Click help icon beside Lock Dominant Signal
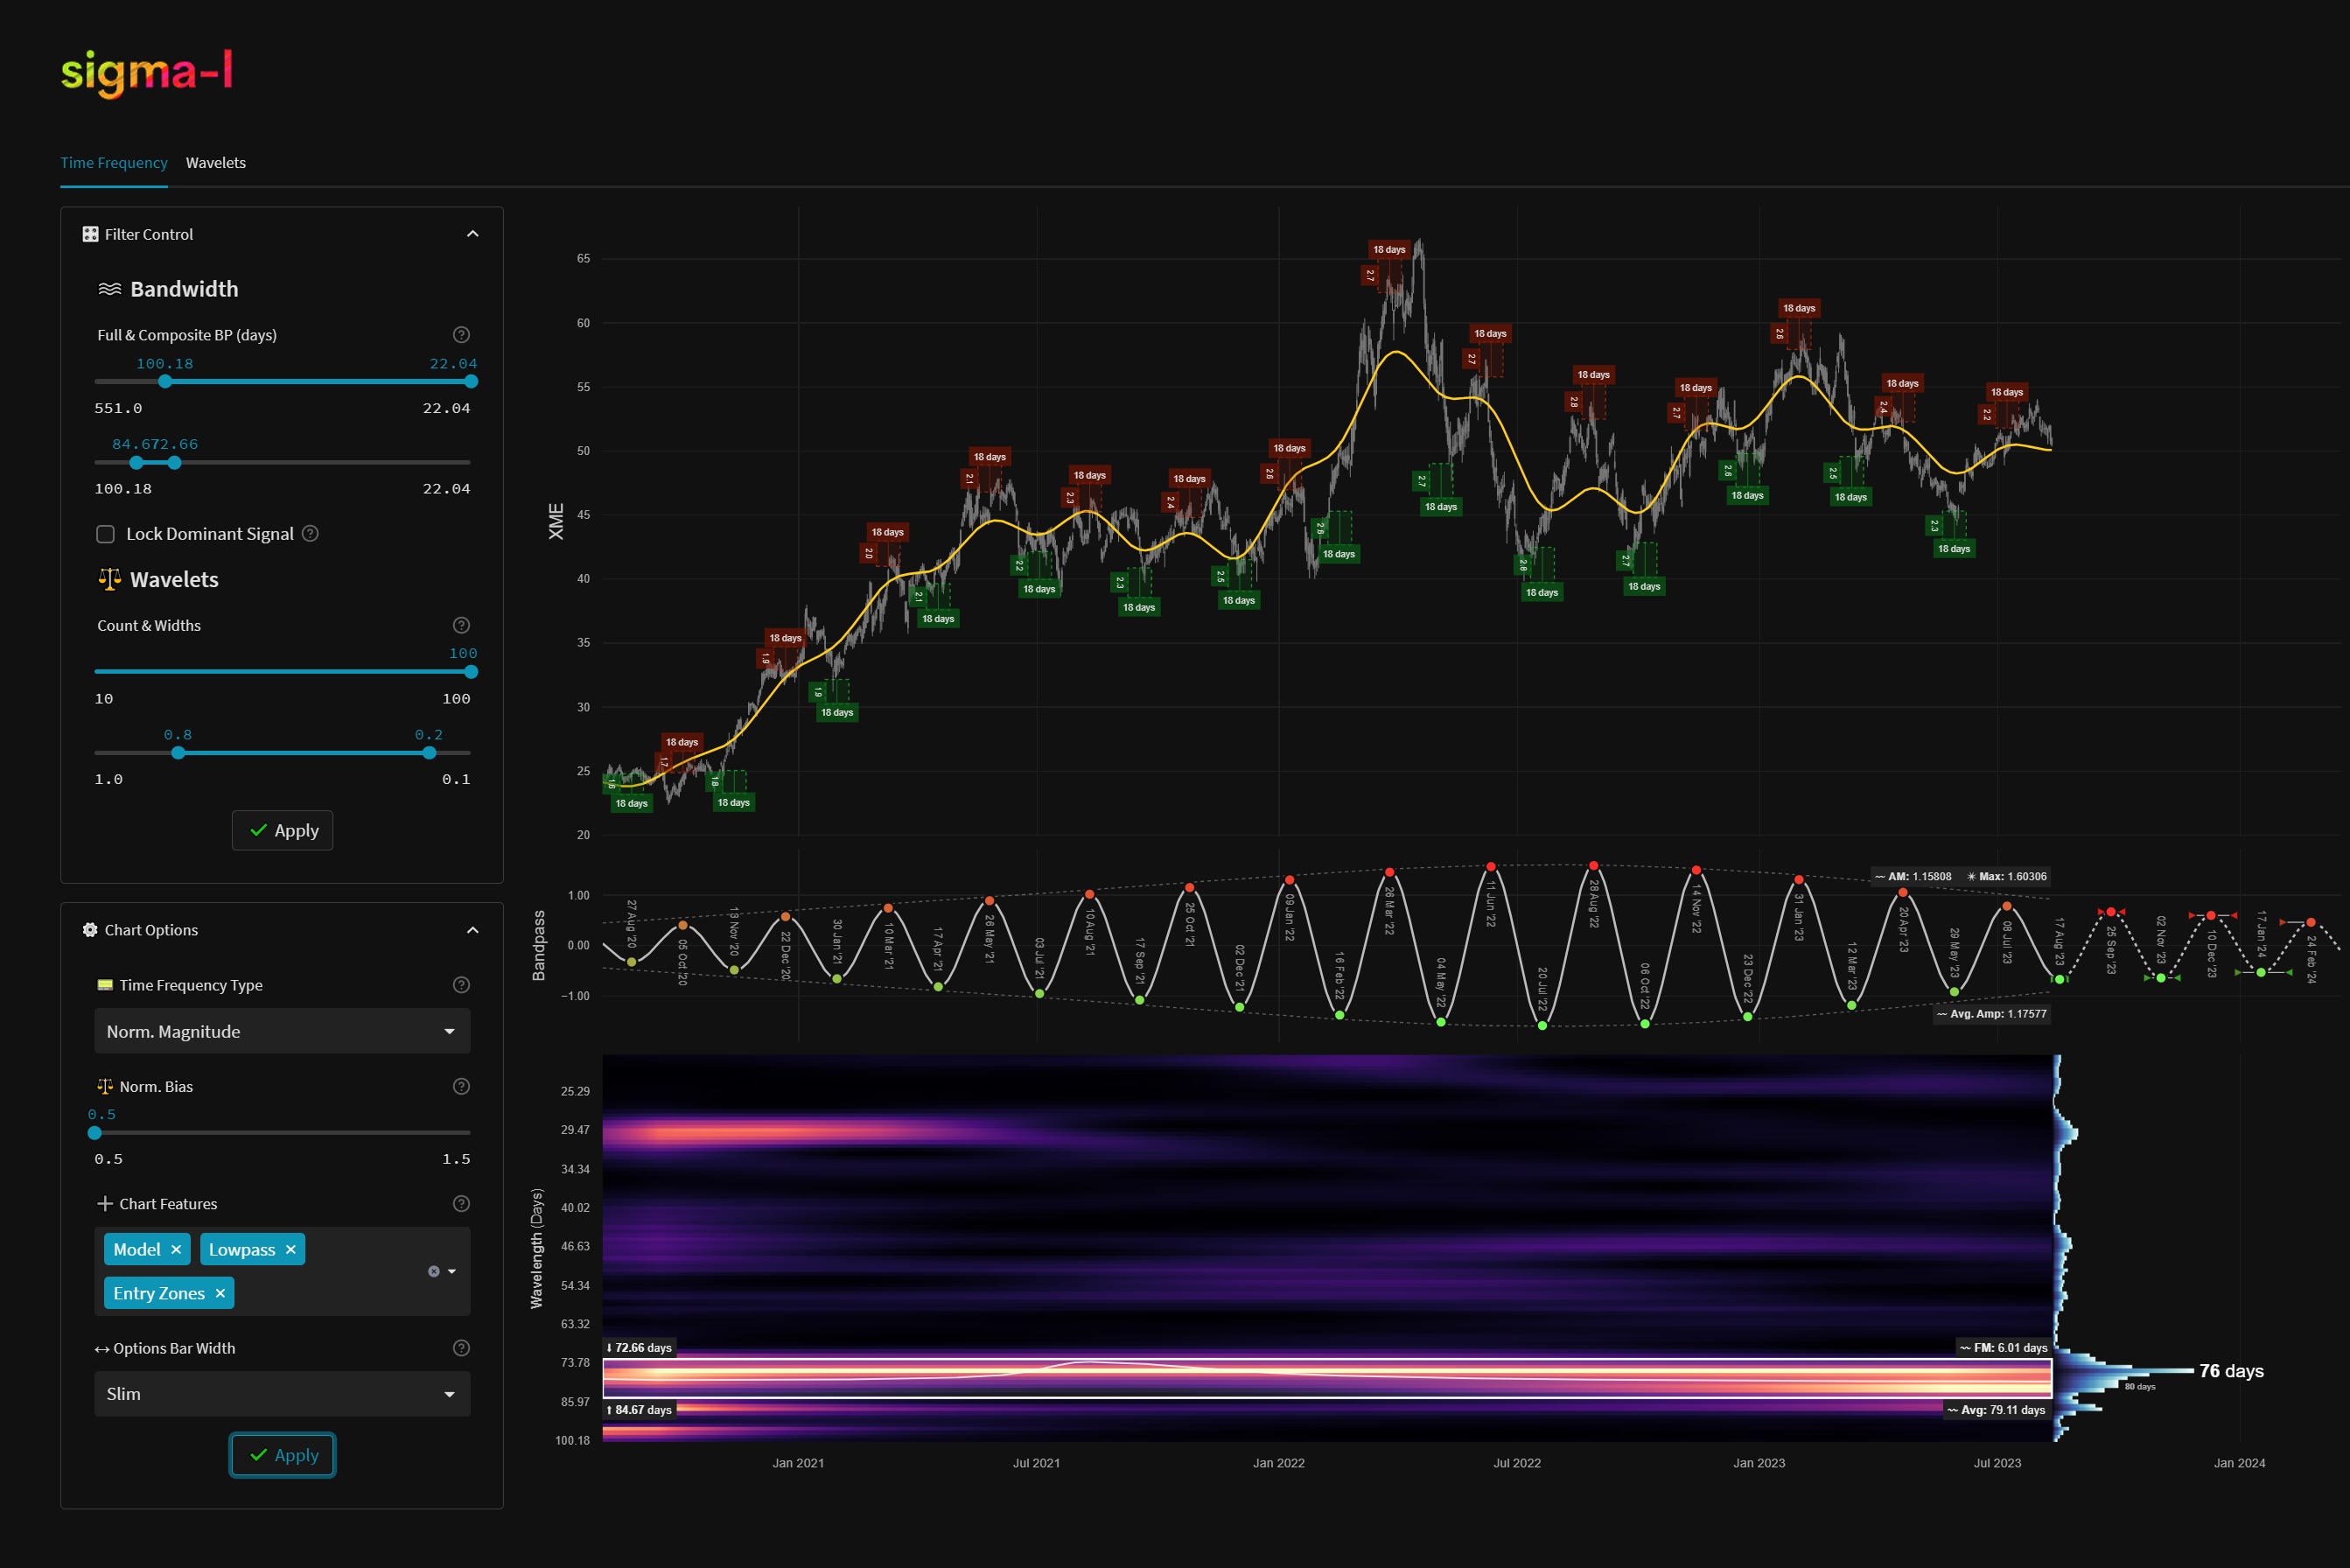This screenshot has width=2350, height=1568. tap(310, 533)
